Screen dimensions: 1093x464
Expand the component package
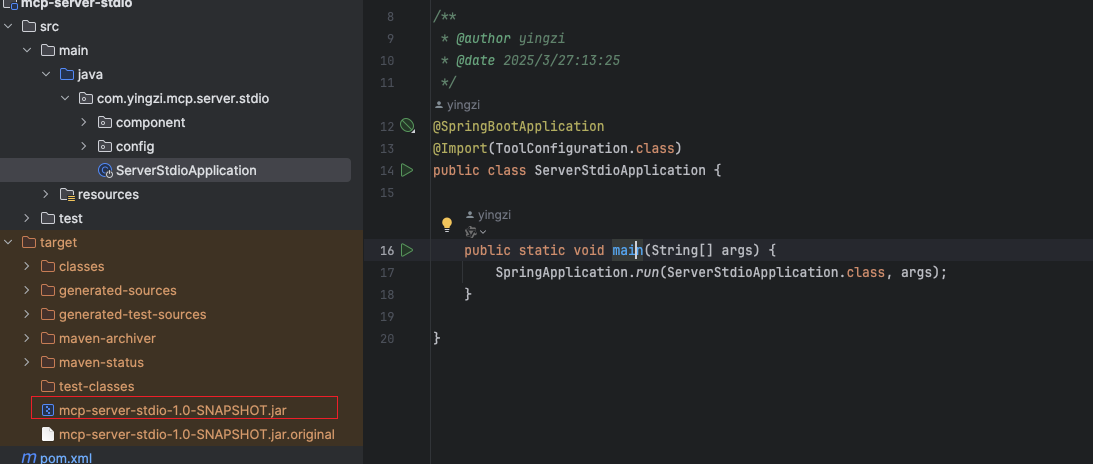click(x=84, y=122)
